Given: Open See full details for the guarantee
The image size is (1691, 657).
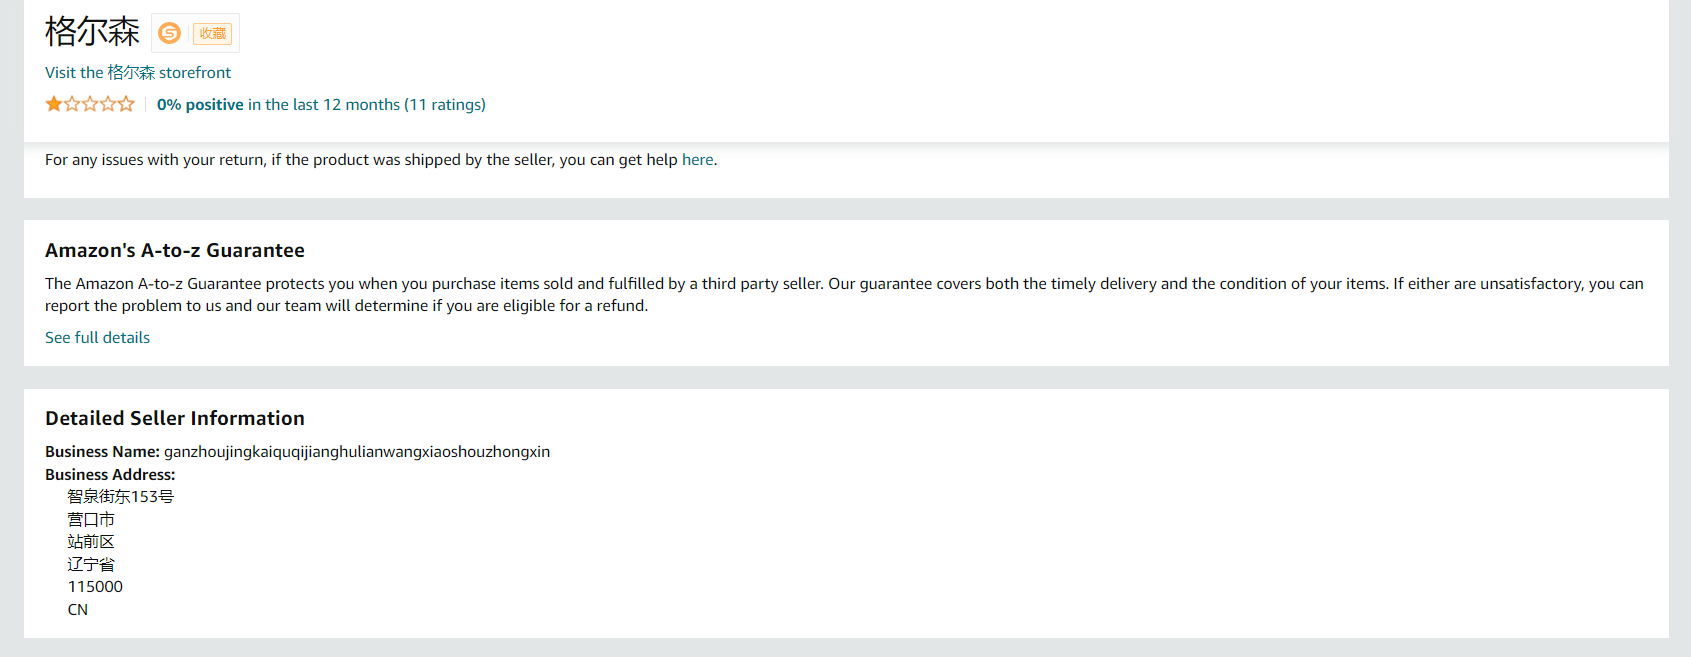Looking at the screenshot, I should click(97, 338).
